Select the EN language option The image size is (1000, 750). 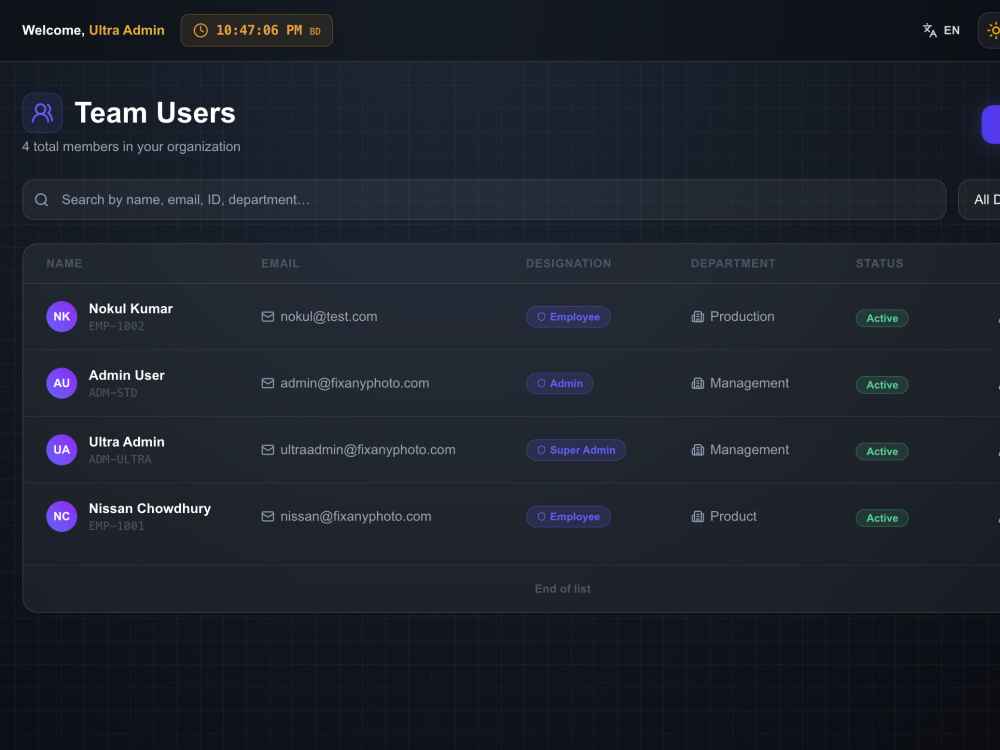tap(952, 30)
